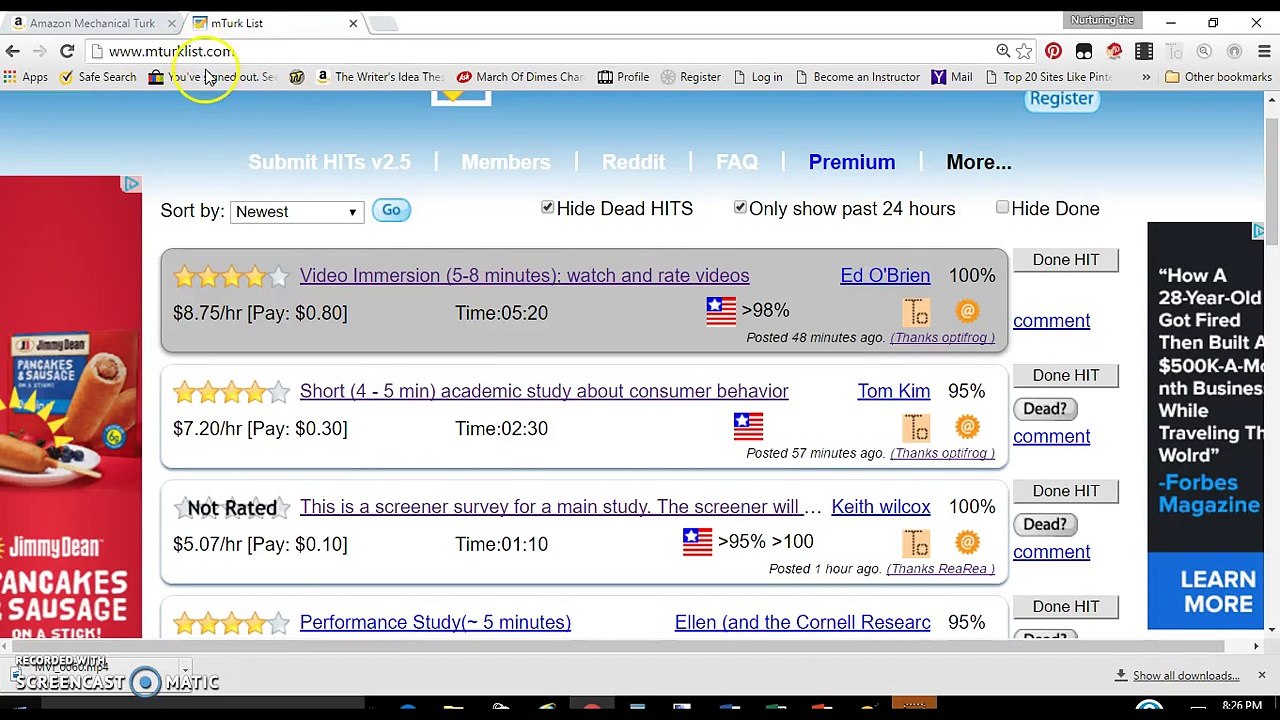Switch to the Amazon Mechanical Turk tab

(x=92, y=23)
